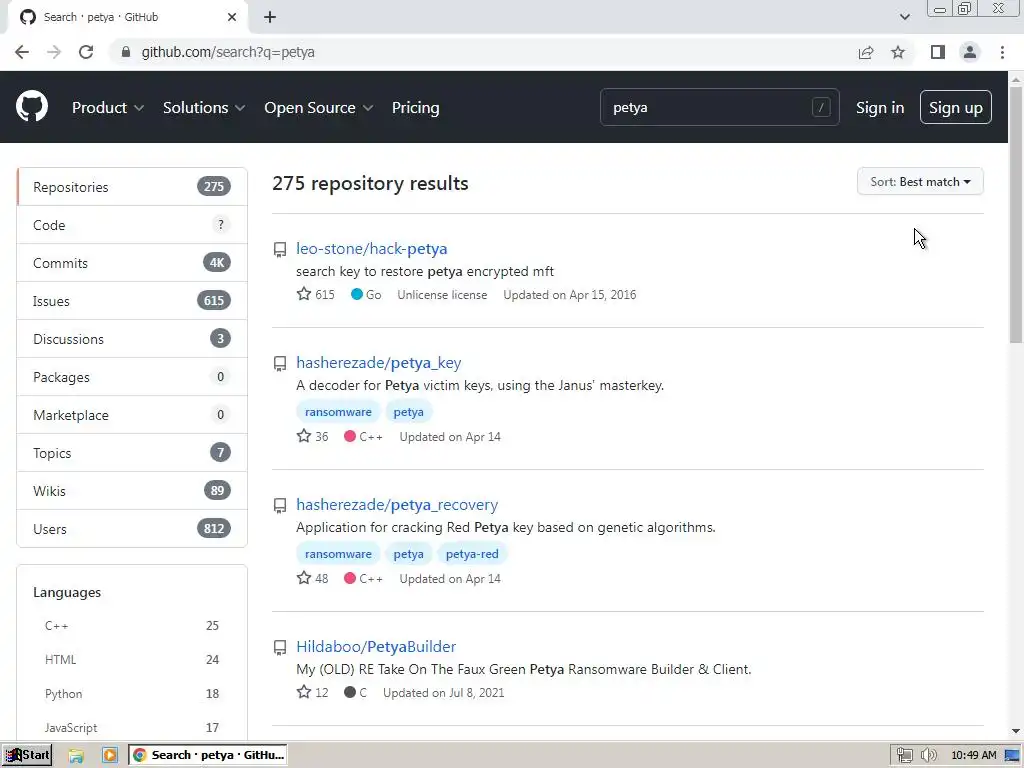Click star icon for hasherezade/petya_key
Screen dimensions: 1024x768
click(304, 436)
